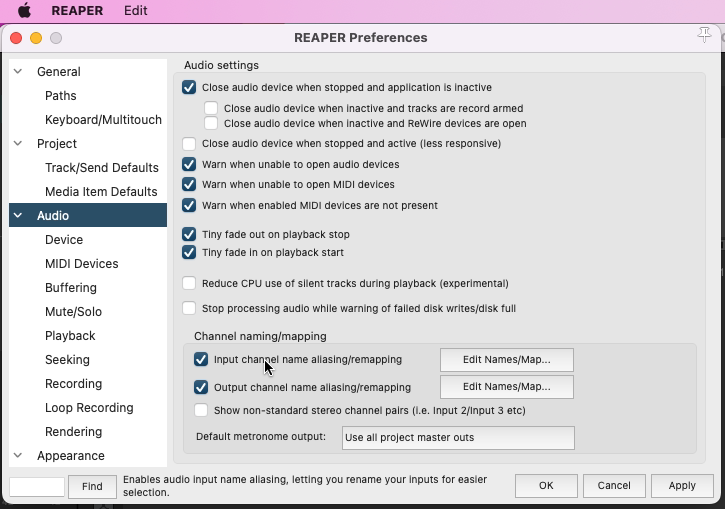Cancel the preferences dialog
Viewport: 725px width, 509px height.
[x=614, y=486]
